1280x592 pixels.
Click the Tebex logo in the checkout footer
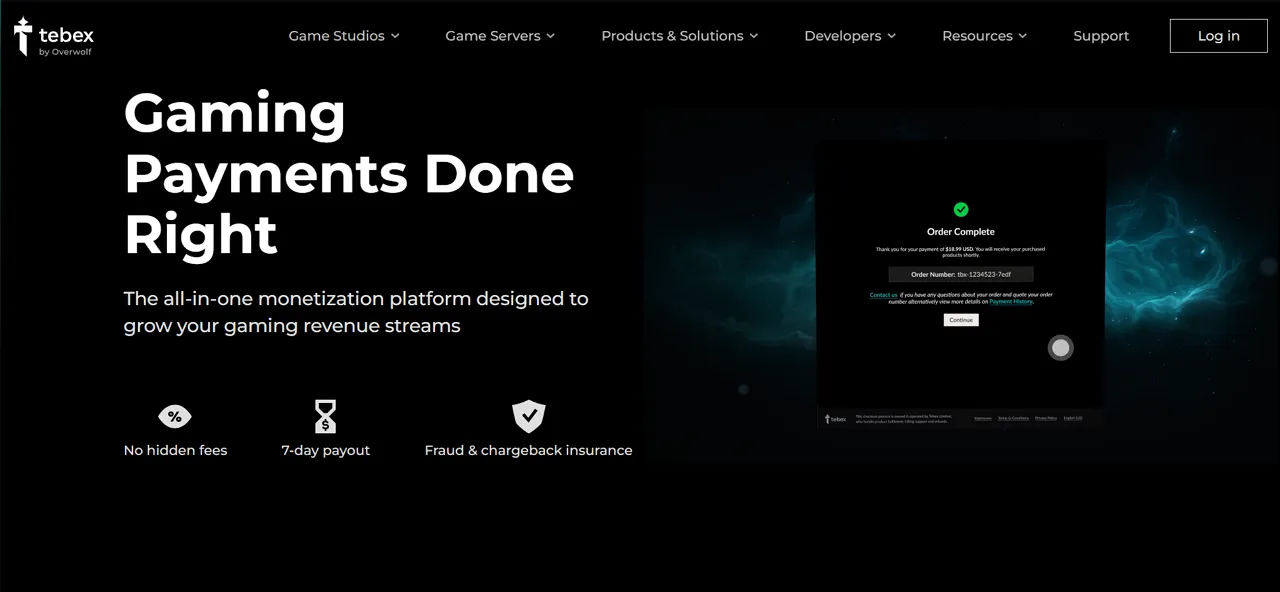836,419
